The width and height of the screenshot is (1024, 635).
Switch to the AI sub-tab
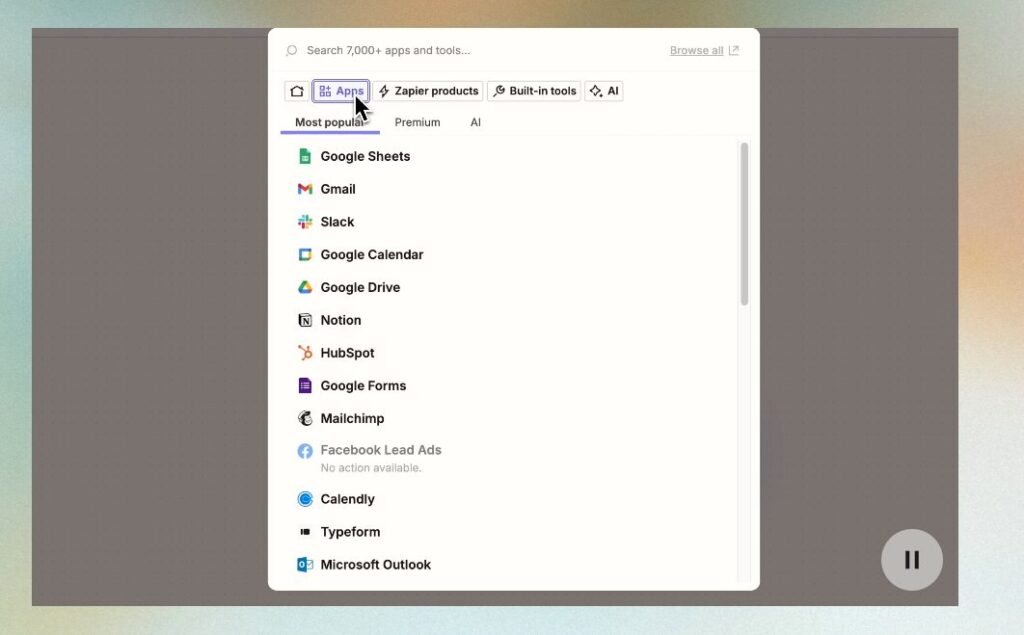click(475, 122)
